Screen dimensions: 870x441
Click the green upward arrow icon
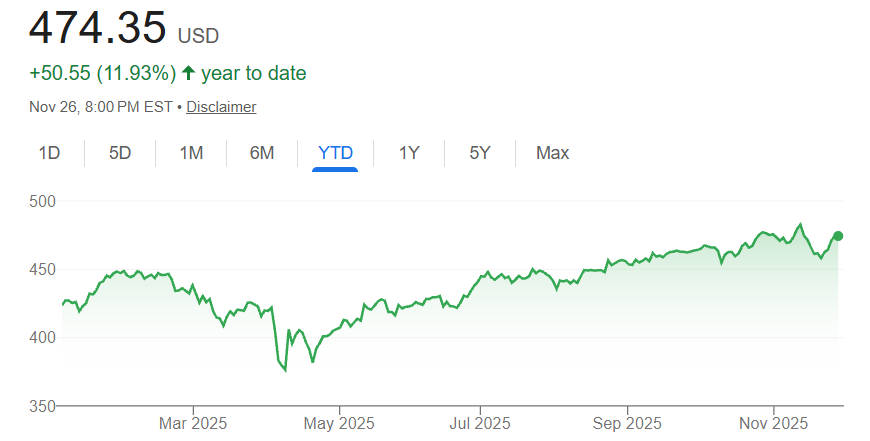pyautogui.click(x=187, y=73)
